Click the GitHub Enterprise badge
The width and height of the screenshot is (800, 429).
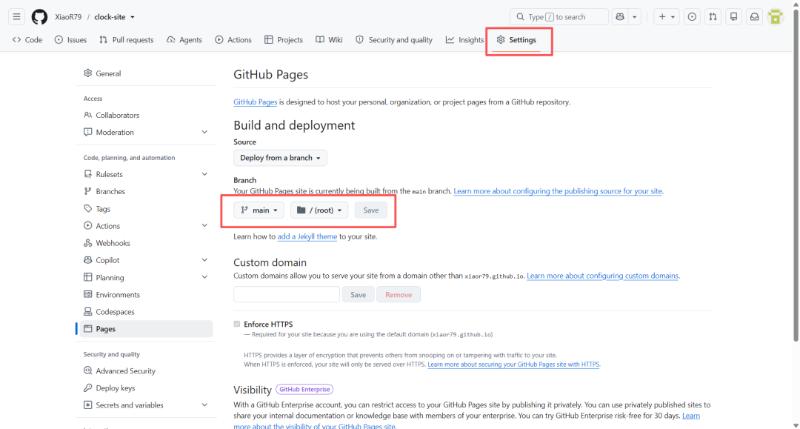[x=305, y=390]
